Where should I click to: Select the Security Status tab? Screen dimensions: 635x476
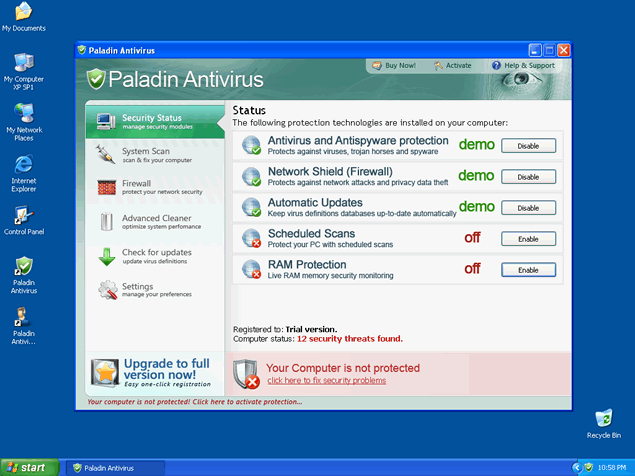(155, 122)
